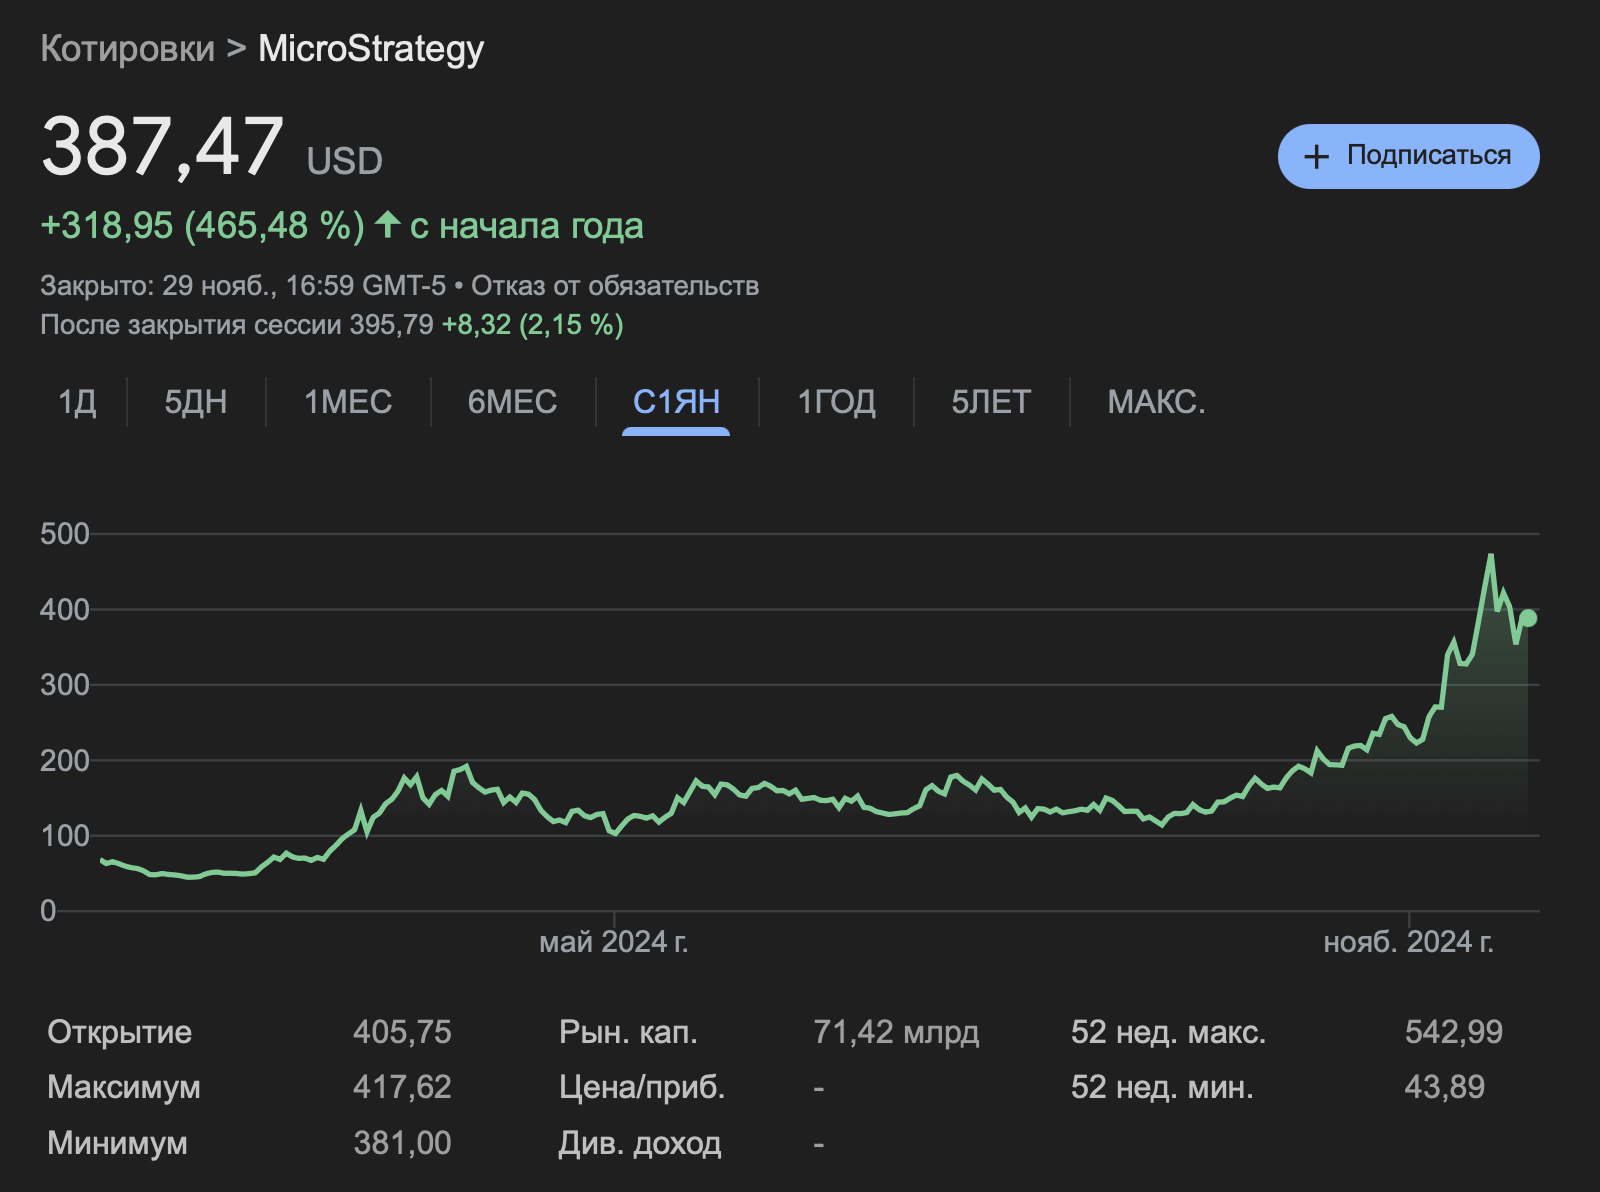The height and width of the screenshot is (1192, 1600).
Task: Click the 387,47 price value
Action: [x=162, y=147]
